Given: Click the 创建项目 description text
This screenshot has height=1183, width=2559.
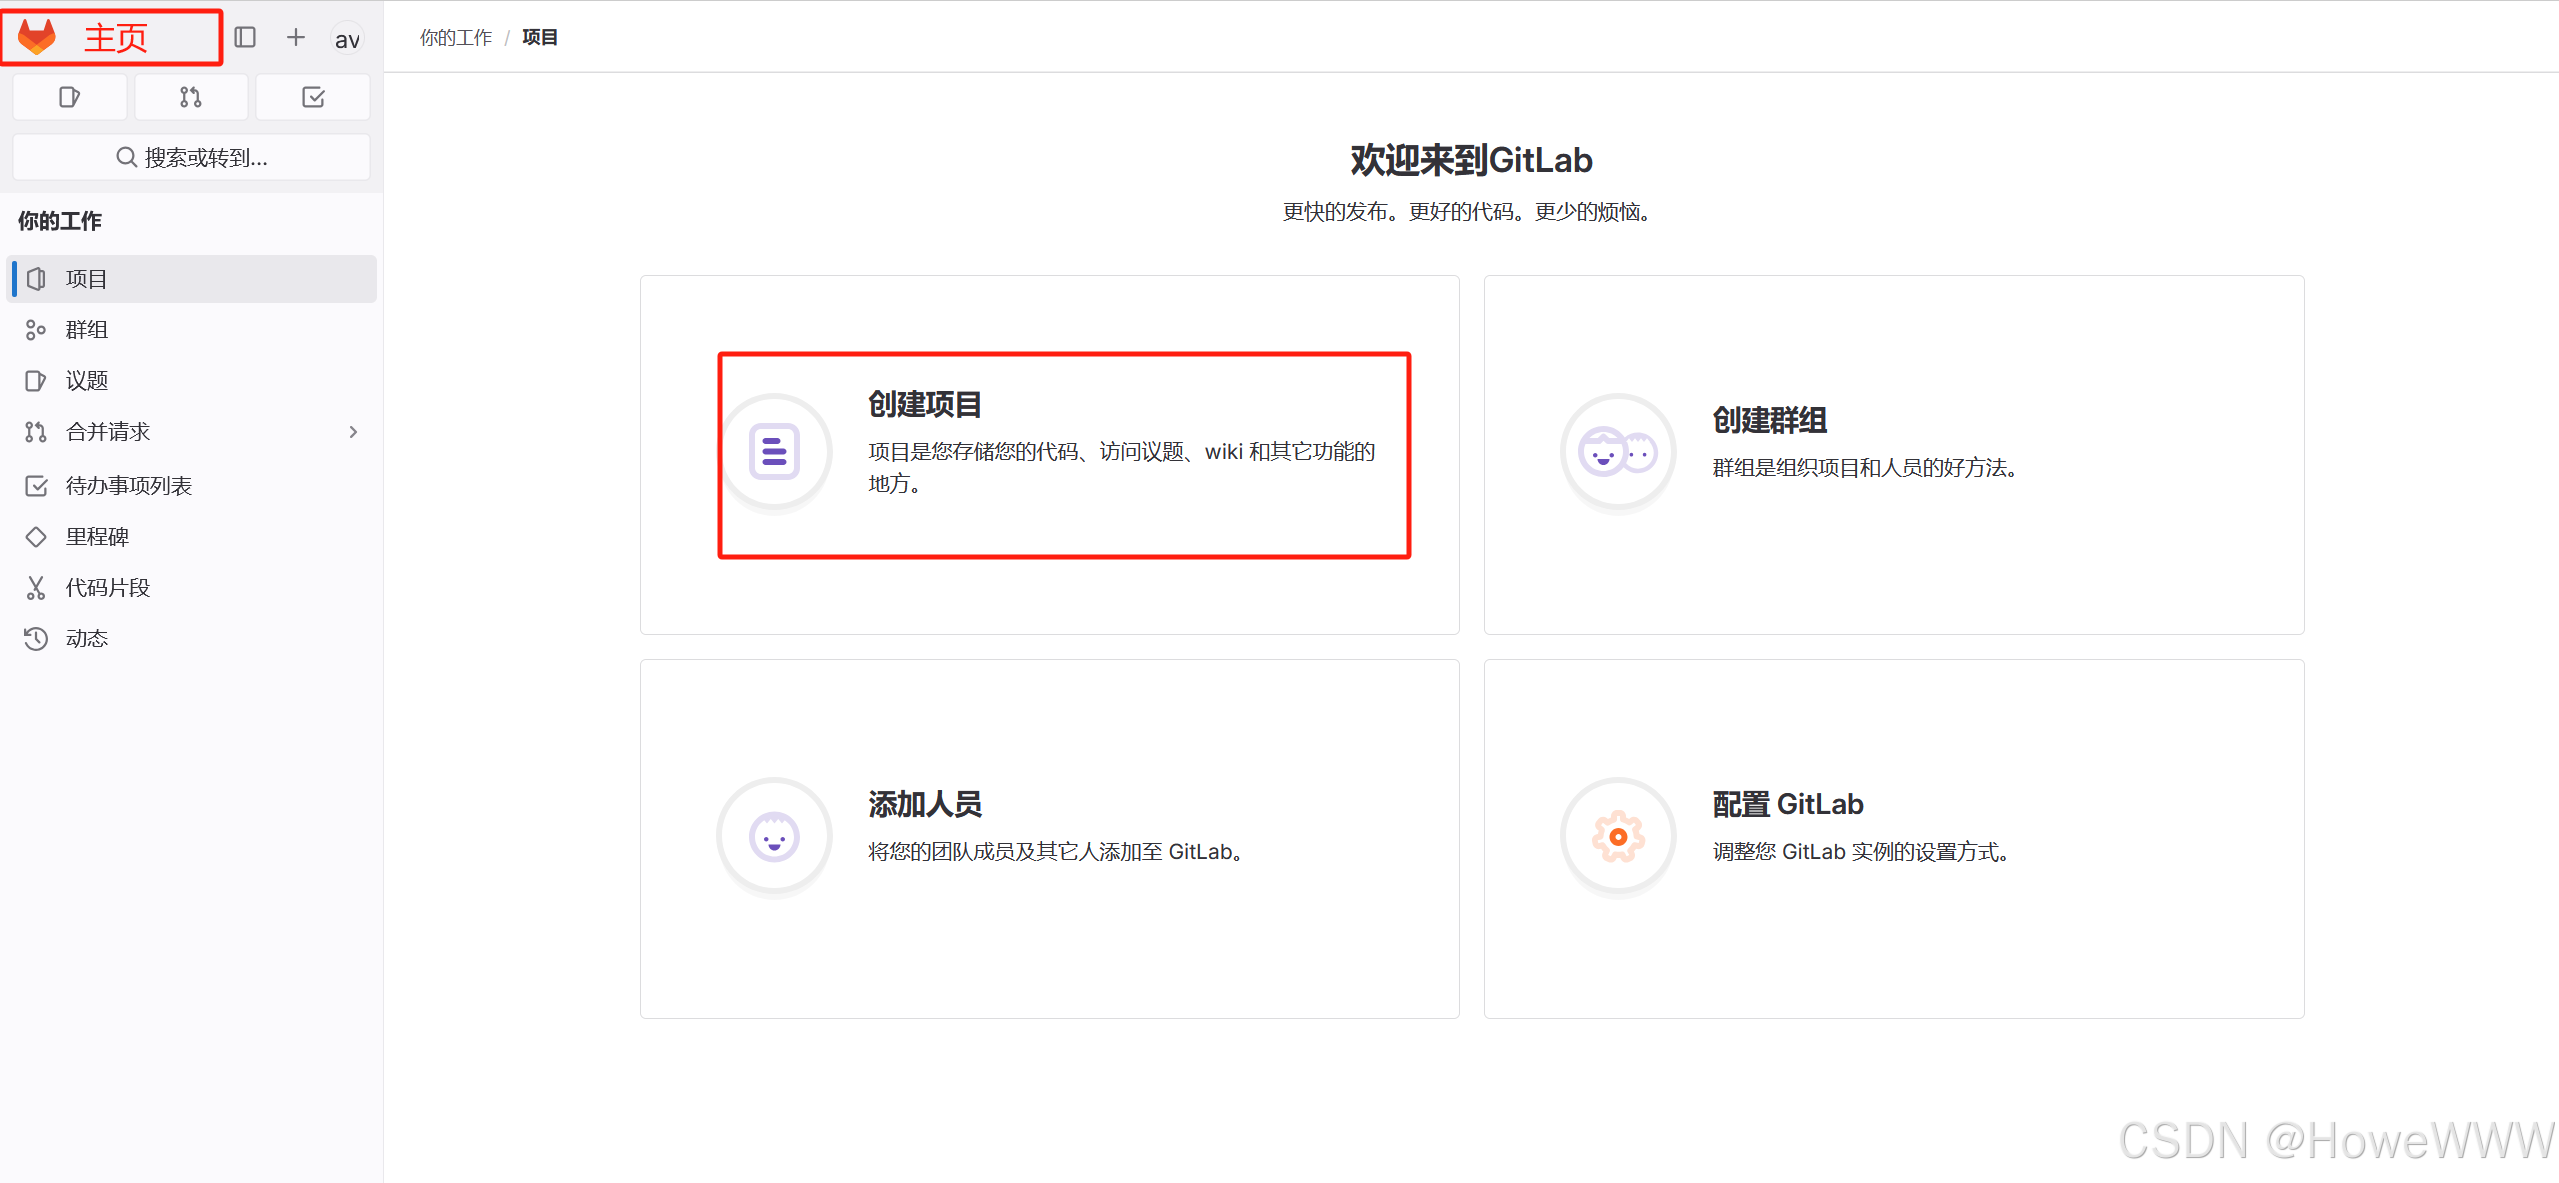Looking at the screenshot, I should coord(1121,468).
